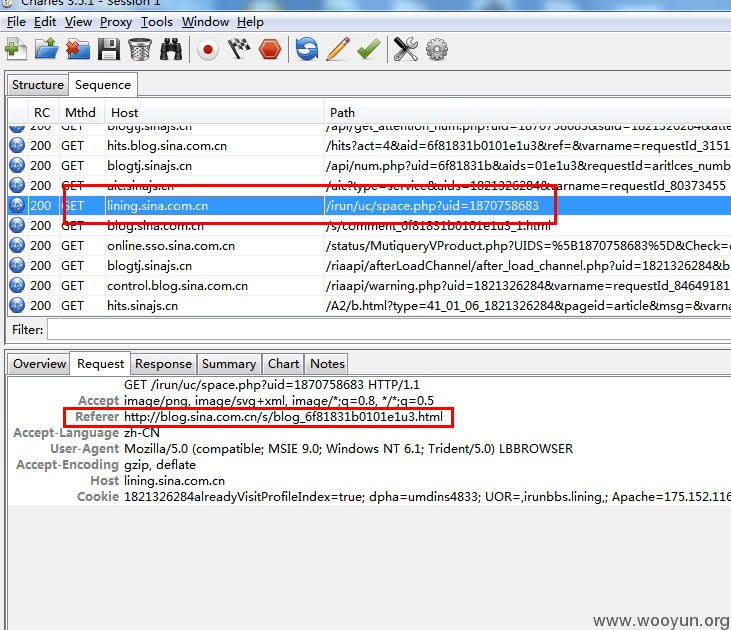This screenshot has height=630, width=731.
Task: Open the Window menu
Action: pyautogui.click(x=205, y=22)
